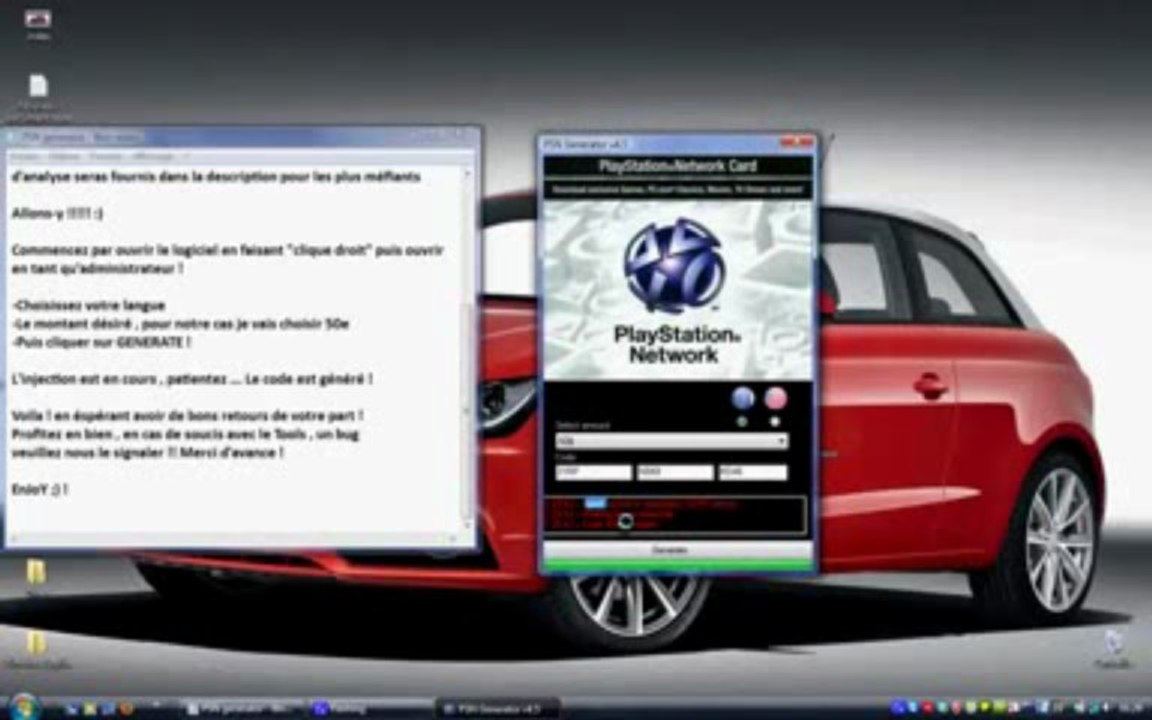Click the line starting "-Le montant désiré"
This screenshot has width=1152, height=720.
[181, 324]
